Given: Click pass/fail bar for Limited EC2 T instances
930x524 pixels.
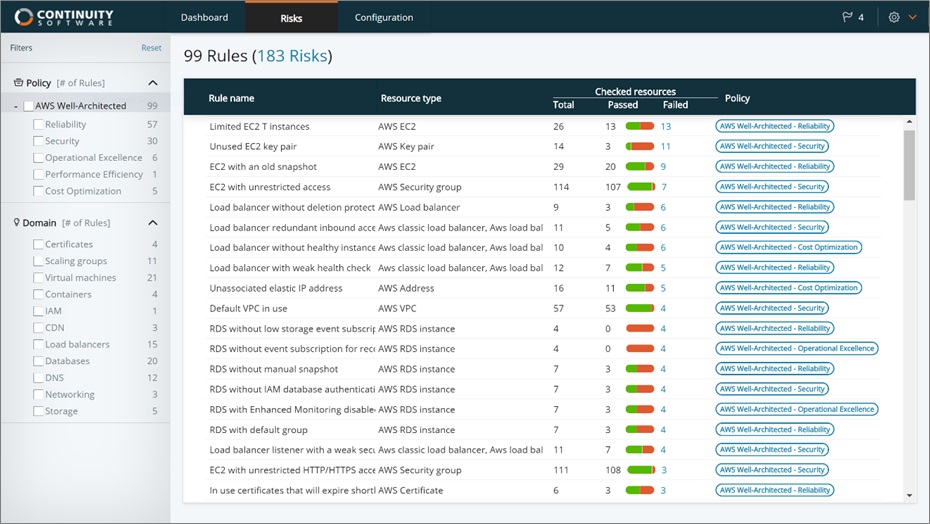Looking at the screenshot, I should click(x=640, y=126).
